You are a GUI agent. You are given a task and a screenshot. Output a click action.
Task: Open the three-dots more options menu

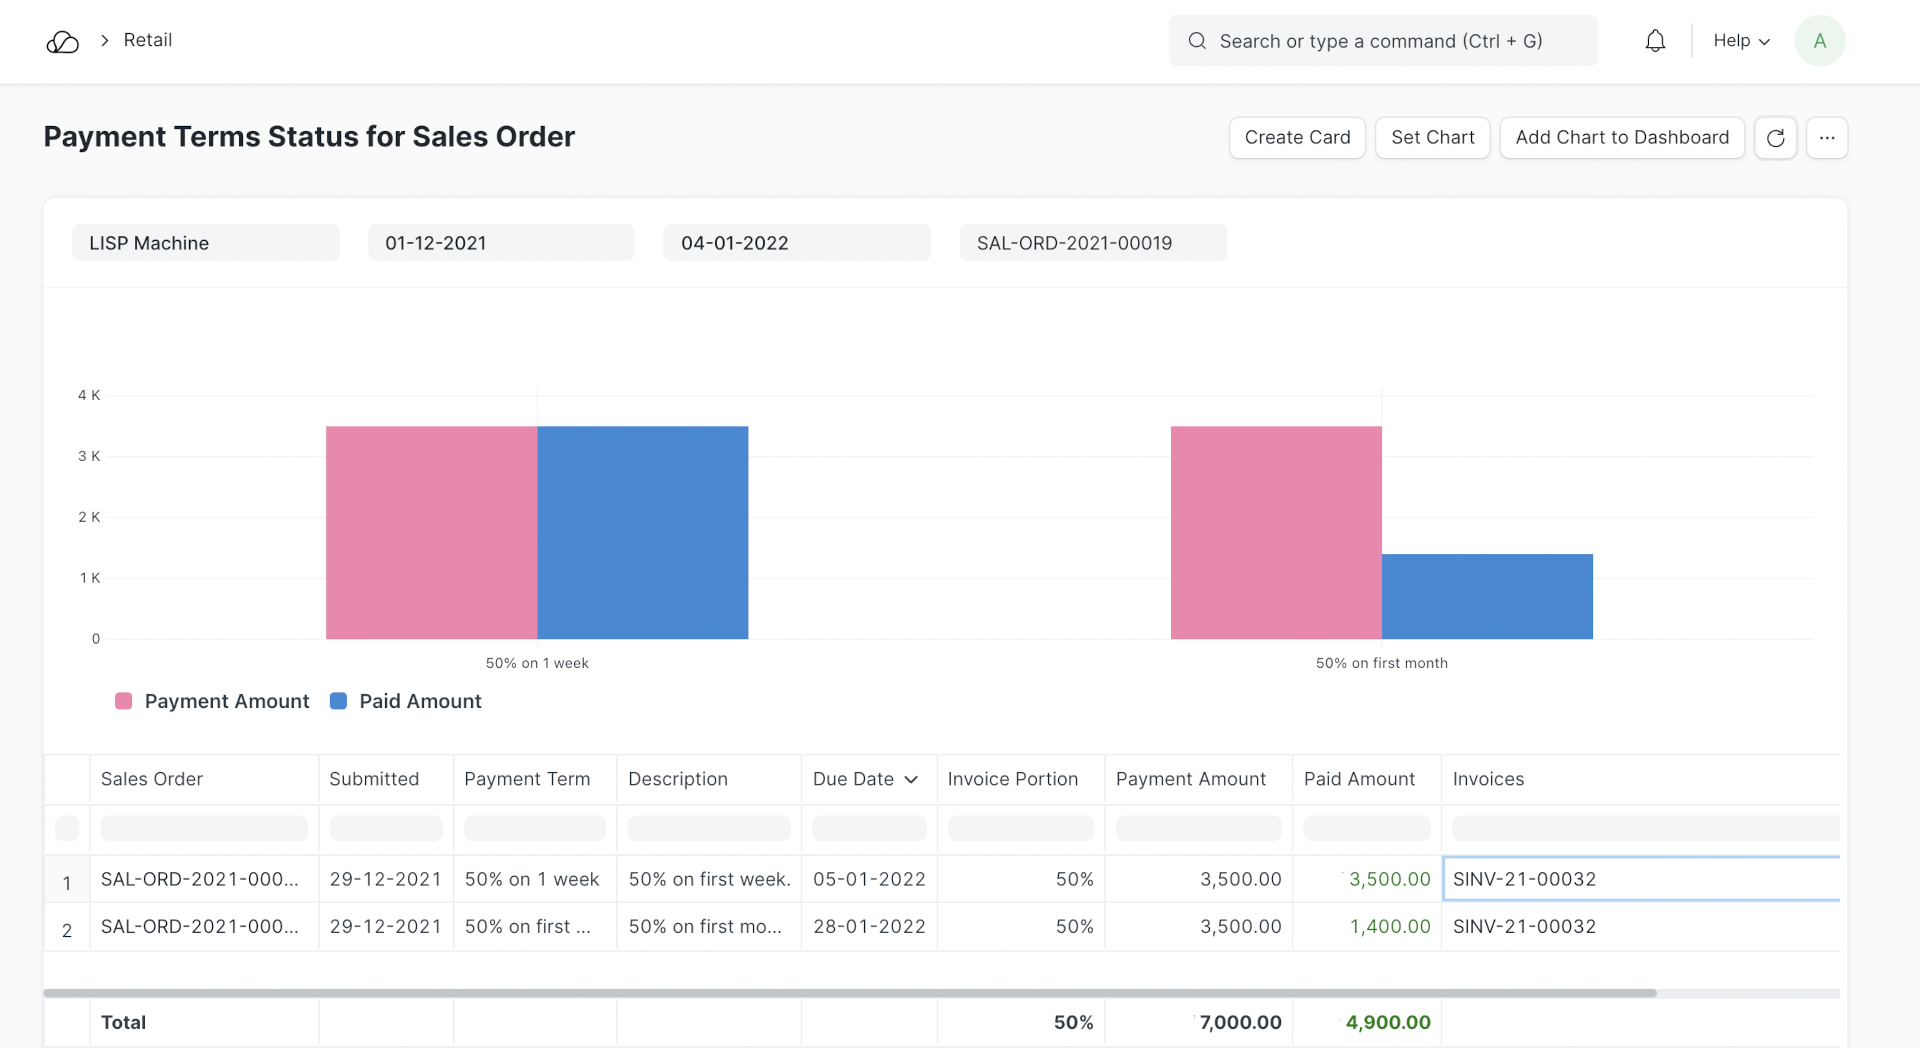tap(1826, 138)
